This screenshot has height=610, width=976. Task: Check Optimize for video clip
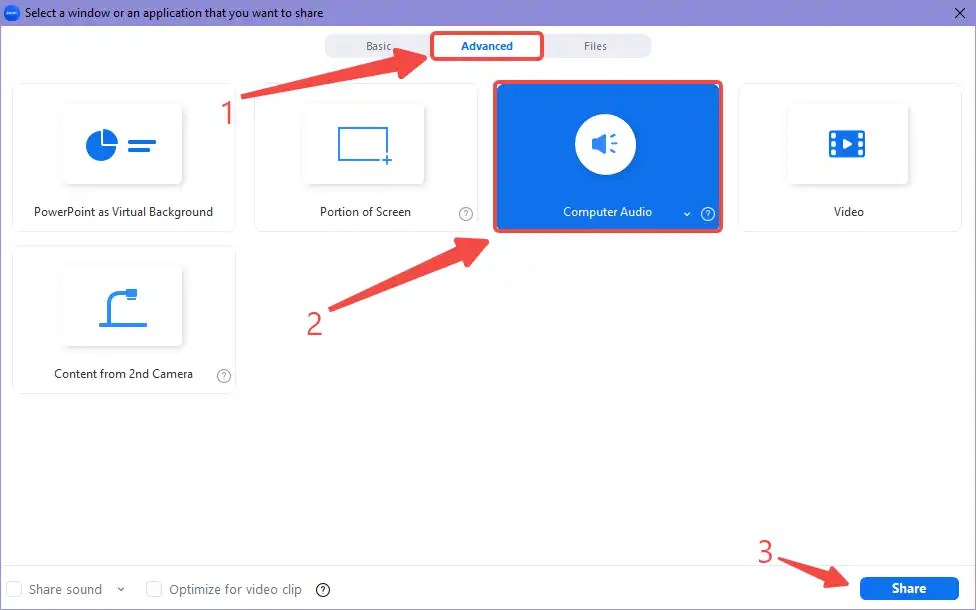pos(154,590)
